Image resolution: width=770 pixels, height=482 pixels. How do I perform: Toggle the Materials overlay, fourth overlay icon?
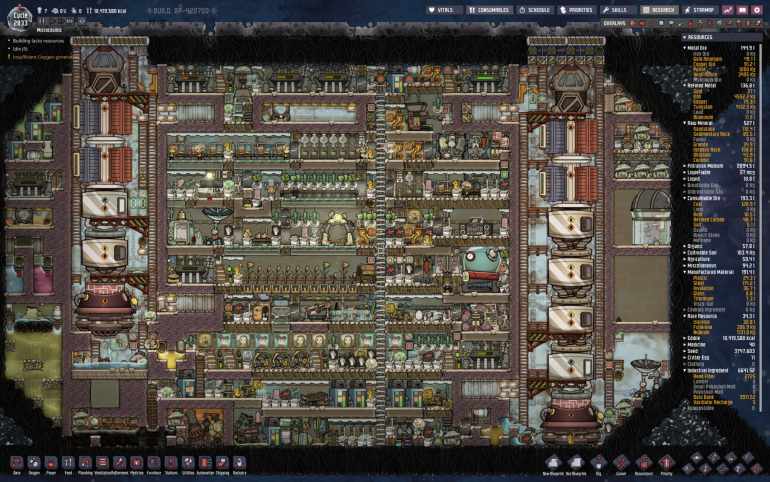click(x=661, y=23)
